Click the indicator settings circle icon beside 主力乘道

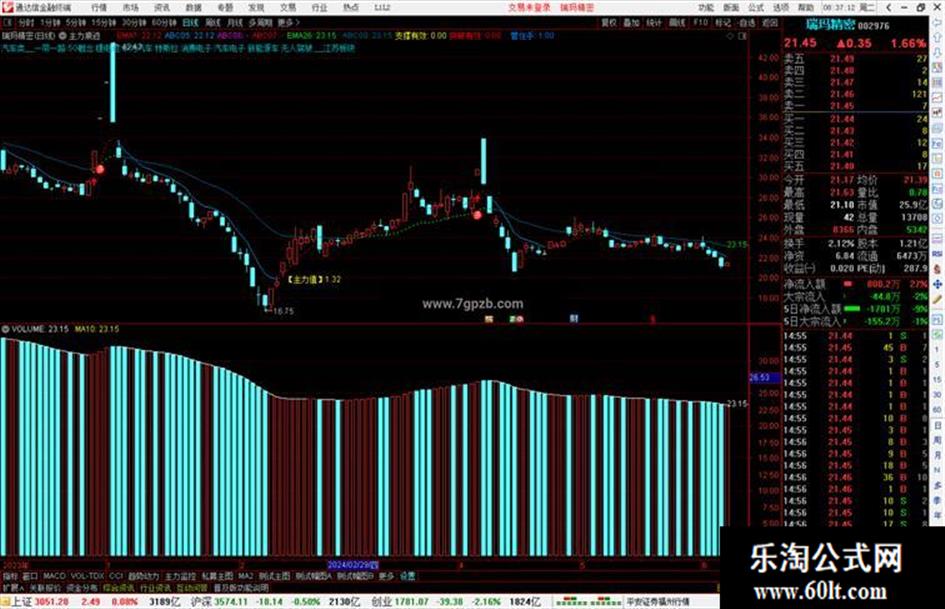(x=63, y=36)
